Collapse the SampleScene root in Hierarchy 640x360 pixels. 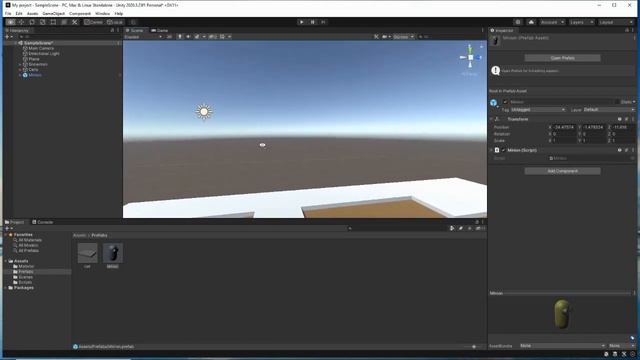coord(16,43)
